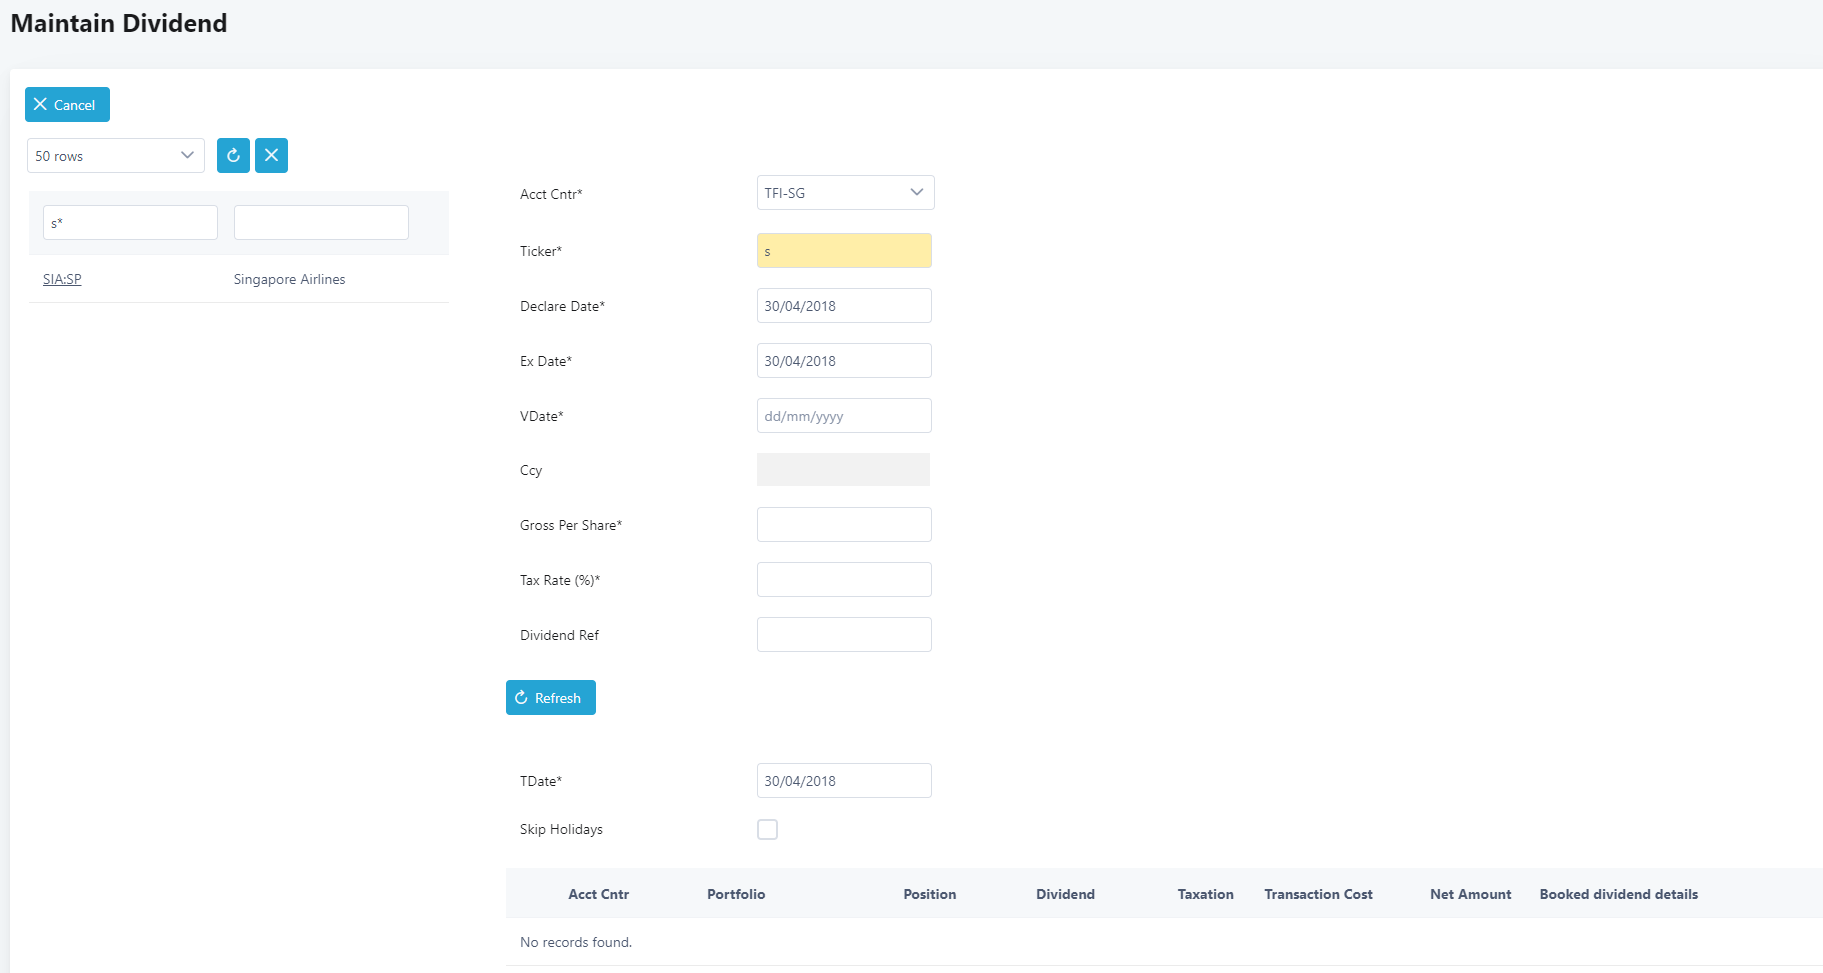The width and height of the screenshot is (1823, 973).
Task: Click the Tax Rate (%) field
Action: 844,580
